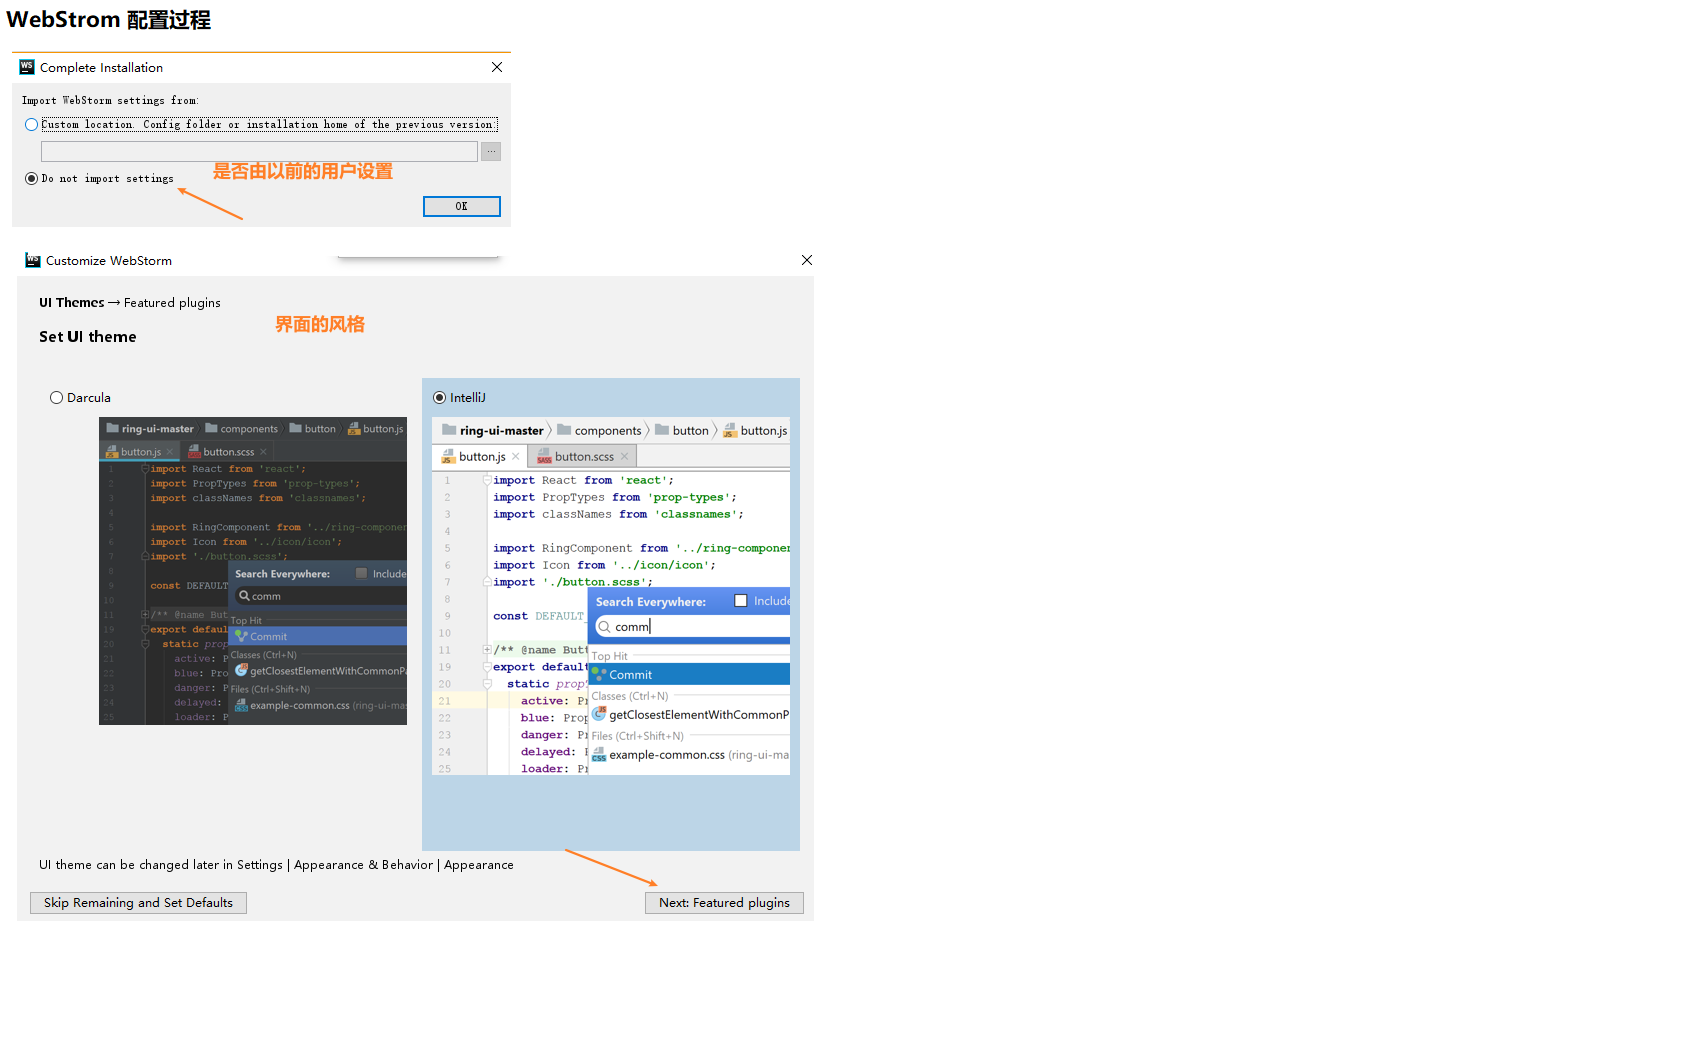This screenshot has height=1040, width=1698.
Task: Click the WebStorm icon in Complete Installation title
Action: point(27,67)
